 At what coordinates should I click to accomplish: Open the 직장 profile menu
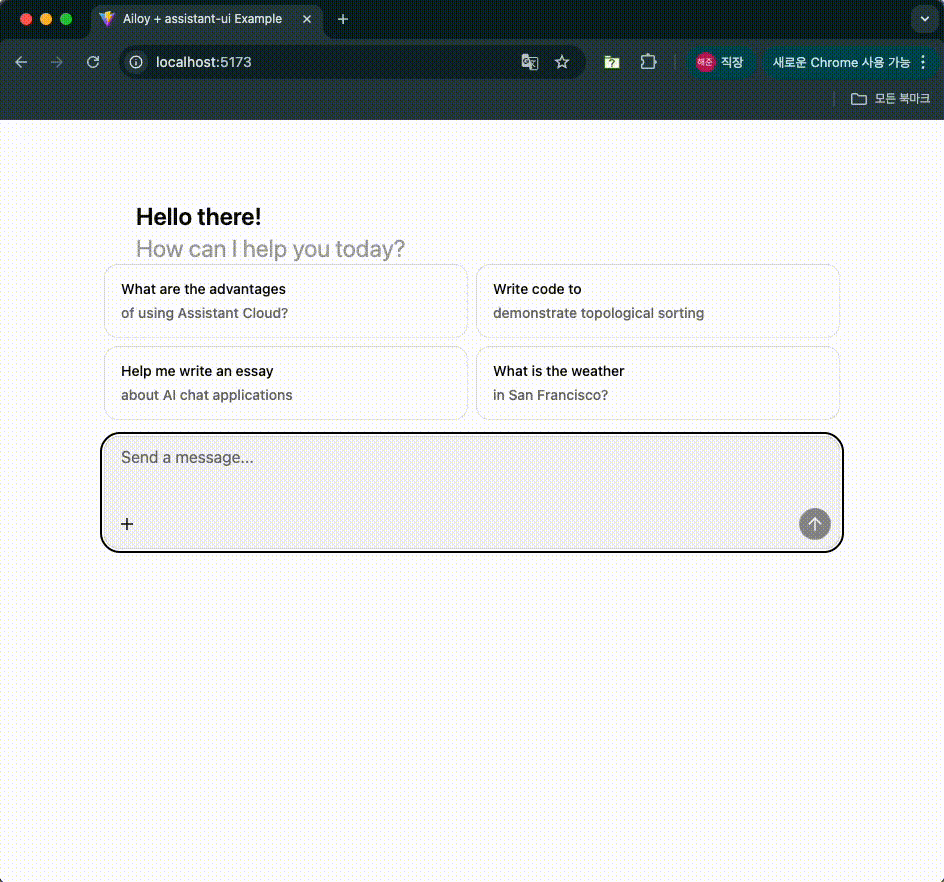point(720,62)
